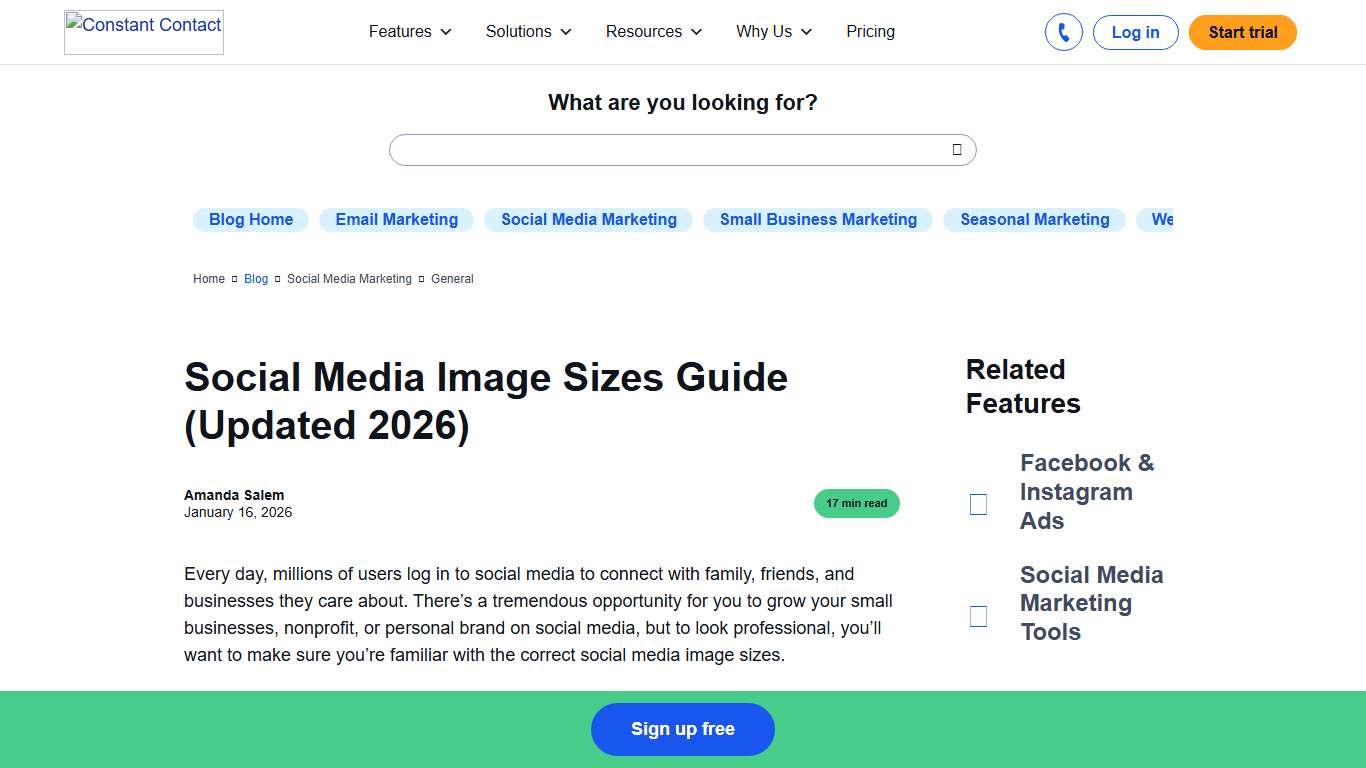The height and width of the screenshot is (768, 1366).
Task: Click the Constant Contact logo
Action: [143, 31]
